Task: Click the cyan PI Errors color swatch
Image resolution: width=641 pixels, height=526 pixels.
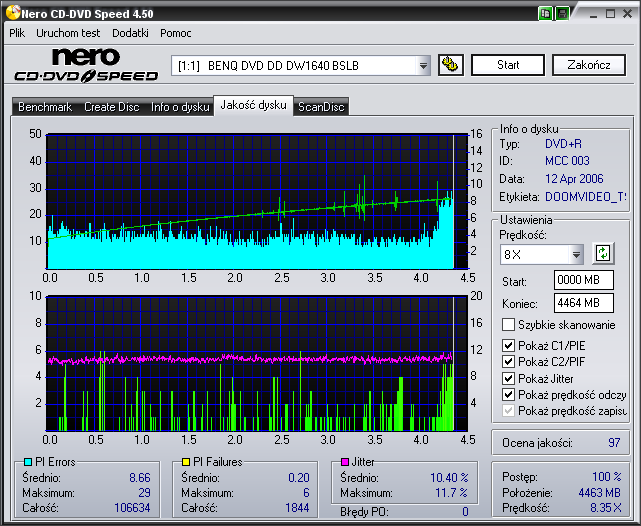Action: point(27,462)
